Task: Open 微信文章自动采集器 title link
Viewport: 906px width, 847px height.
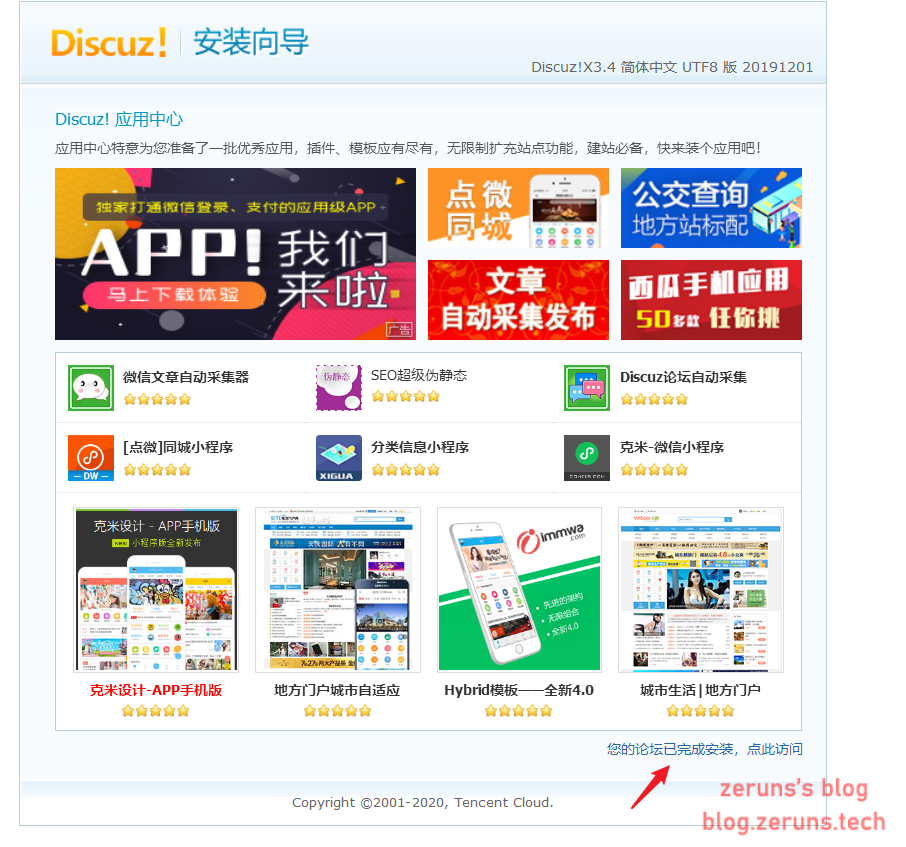Action: pos(186,377)
